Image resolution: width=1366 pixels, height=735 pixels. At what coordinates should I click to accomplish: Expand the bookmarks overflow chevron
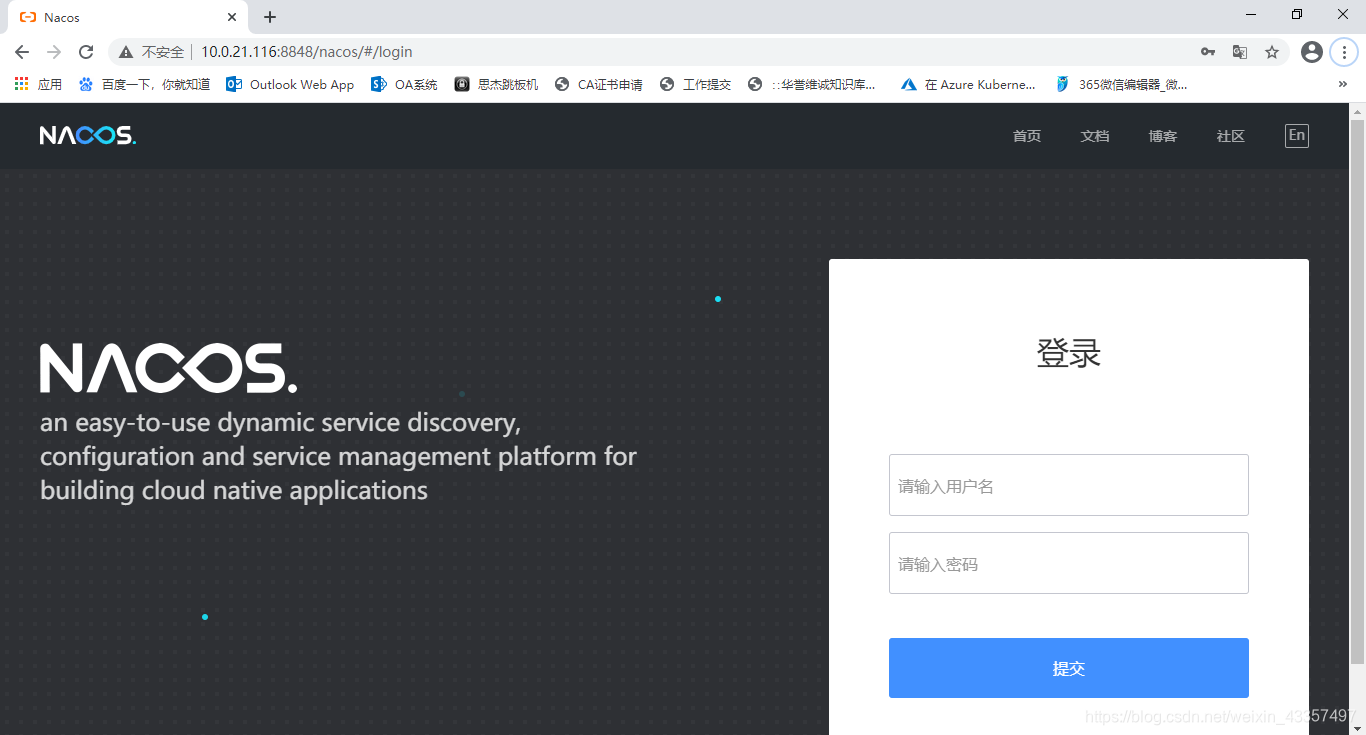click(1343, 85)
